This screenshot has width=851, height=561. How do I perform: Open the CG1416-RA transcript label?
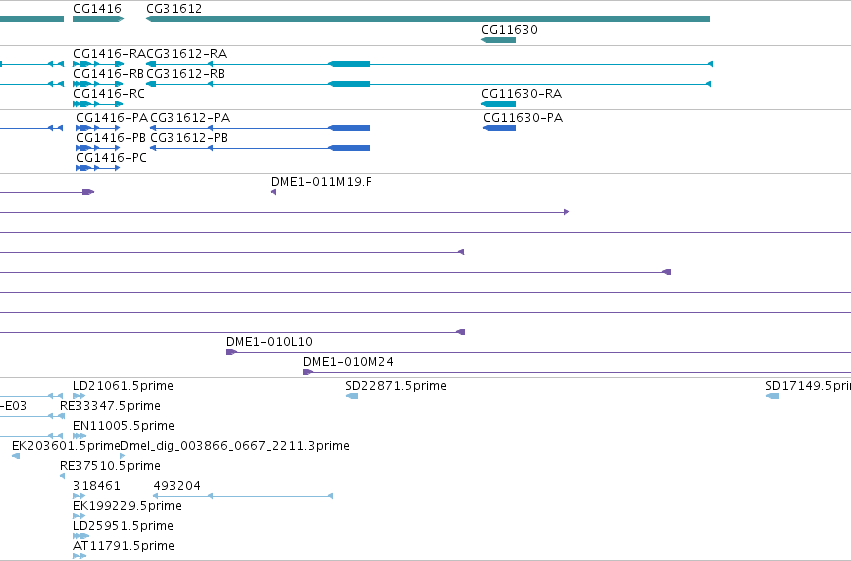coord(109,54)
